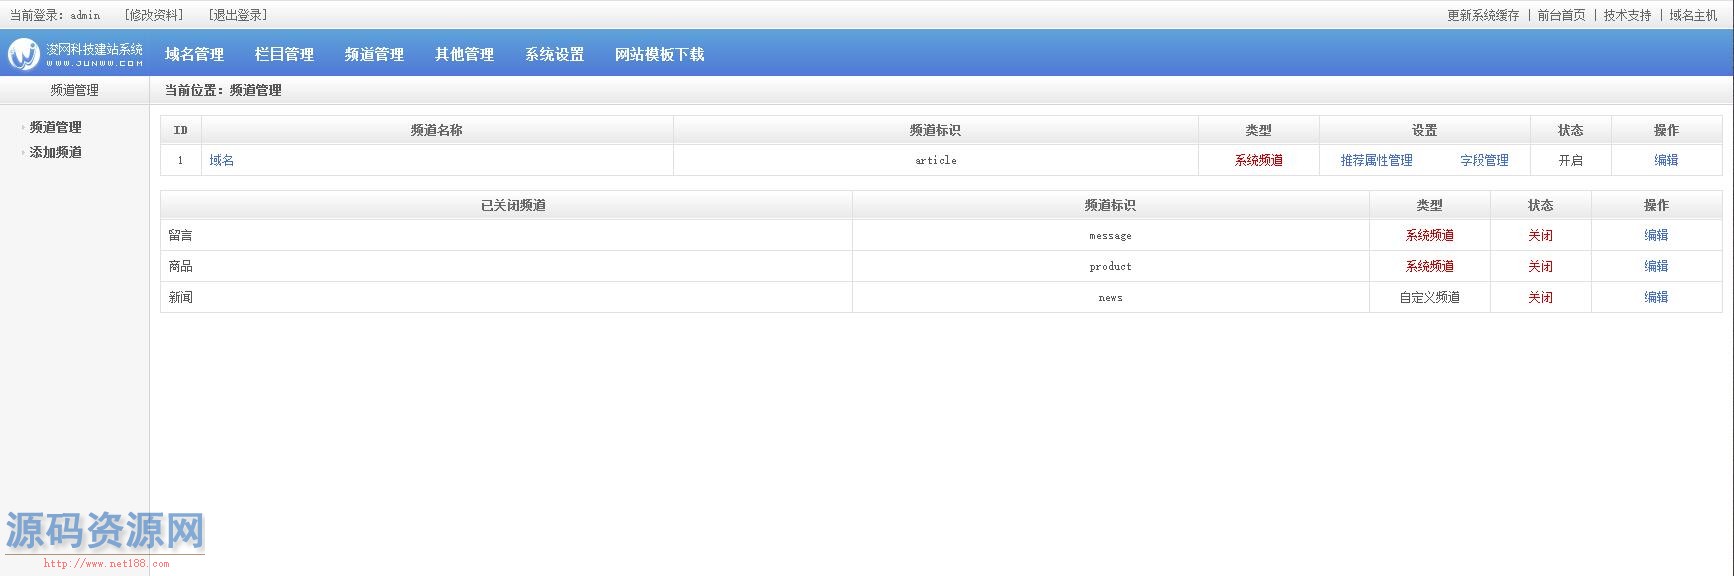Open the 域名 channel name link
1734x576 pixels.
222,160
